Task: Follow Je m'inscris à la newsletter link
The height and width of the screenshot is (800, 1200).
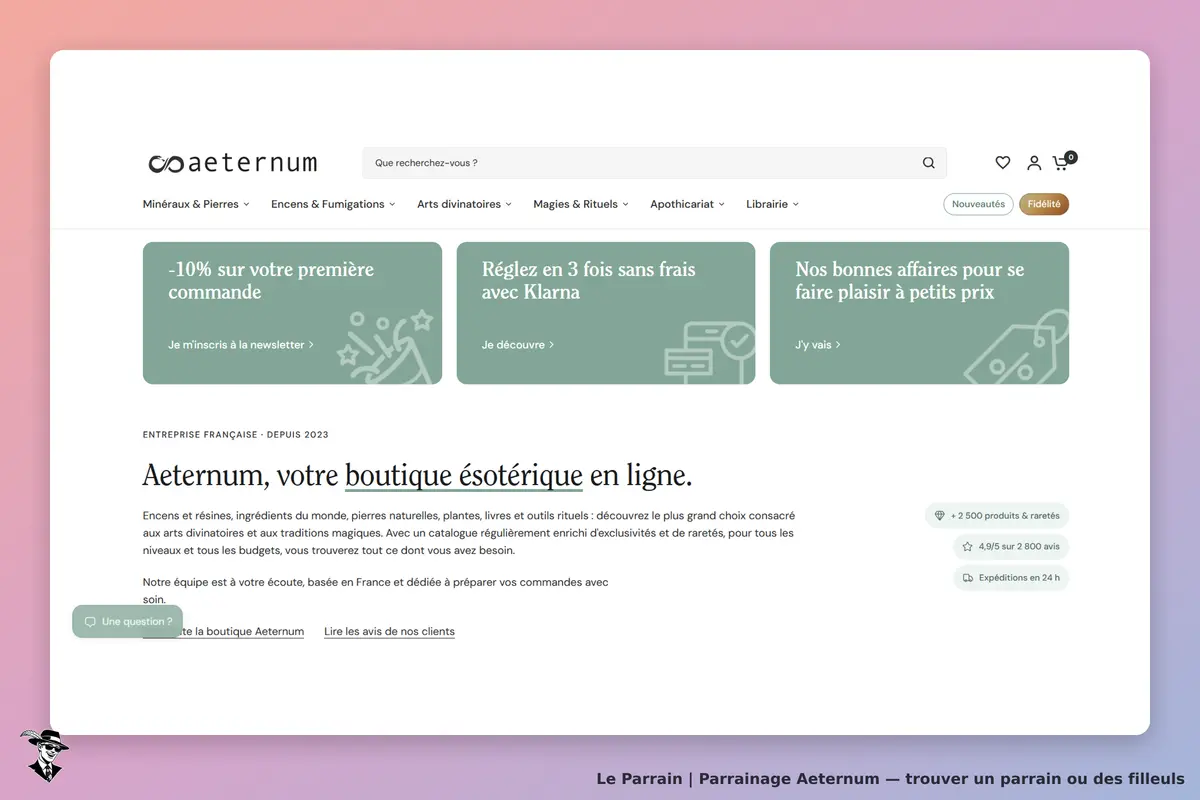Action: coord(241,345)
